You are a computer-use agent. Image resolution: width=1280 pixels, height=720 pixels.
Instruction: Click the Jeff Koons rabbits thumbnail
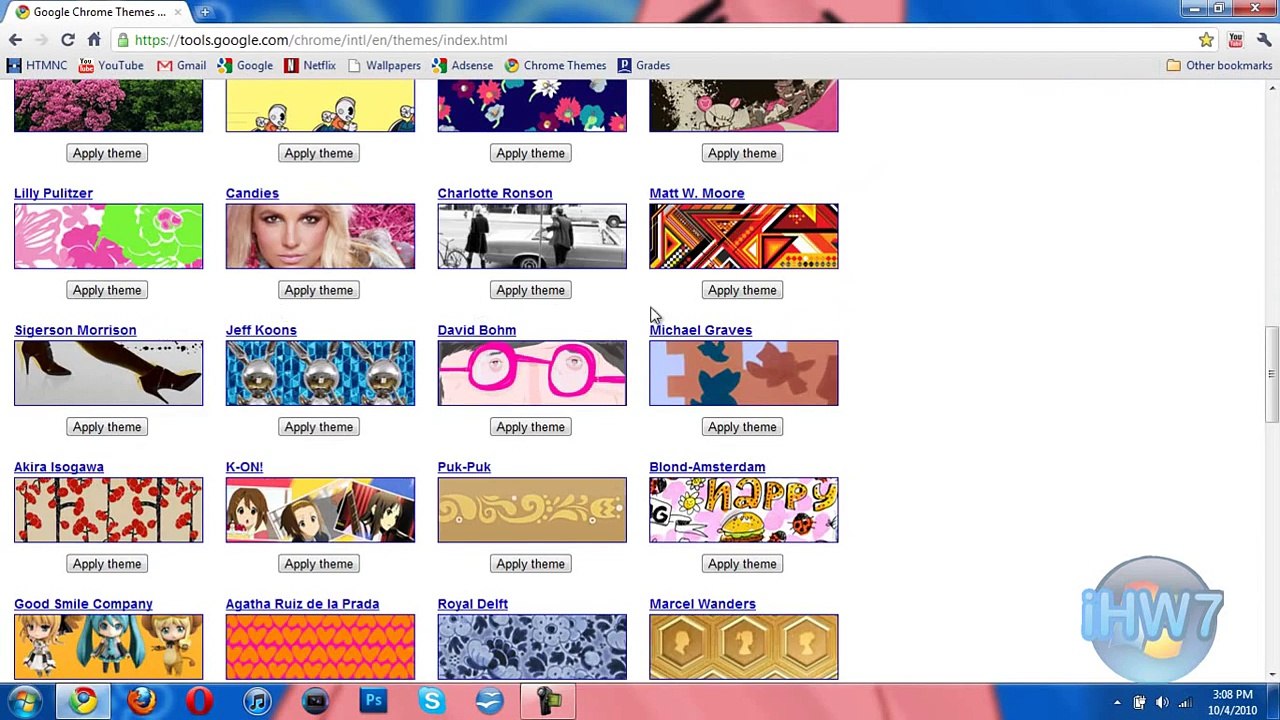pos(320,373)
